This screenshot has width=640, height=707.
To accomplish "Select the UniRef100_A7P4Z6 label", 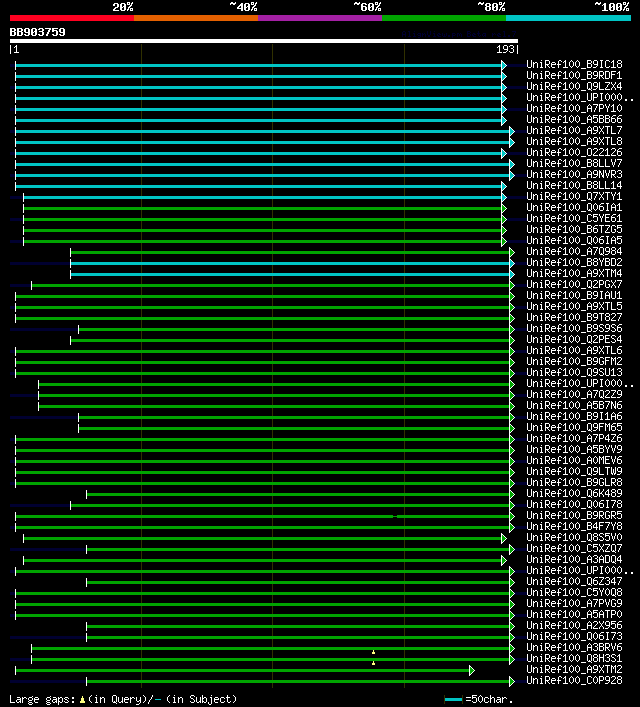I will click(574, 439).
